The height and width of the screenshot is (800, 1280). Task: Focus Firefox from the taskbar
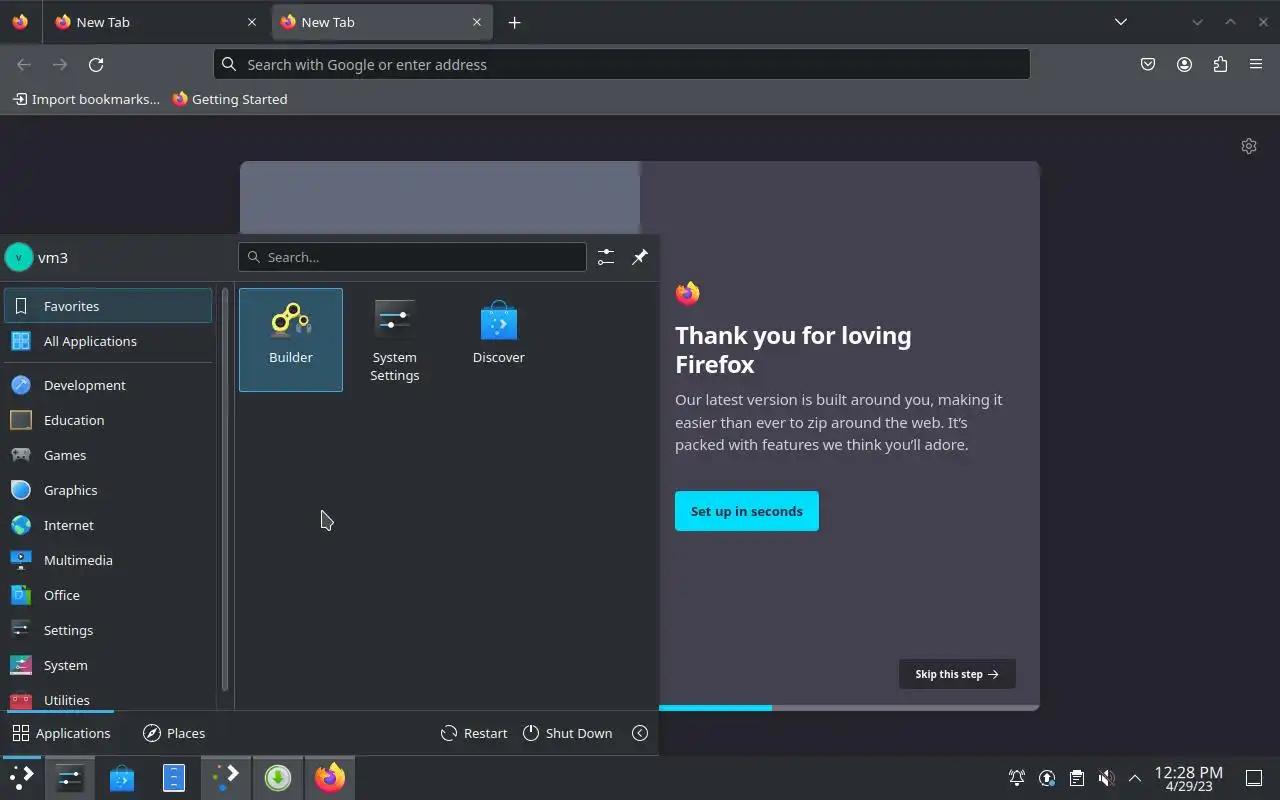330,778
